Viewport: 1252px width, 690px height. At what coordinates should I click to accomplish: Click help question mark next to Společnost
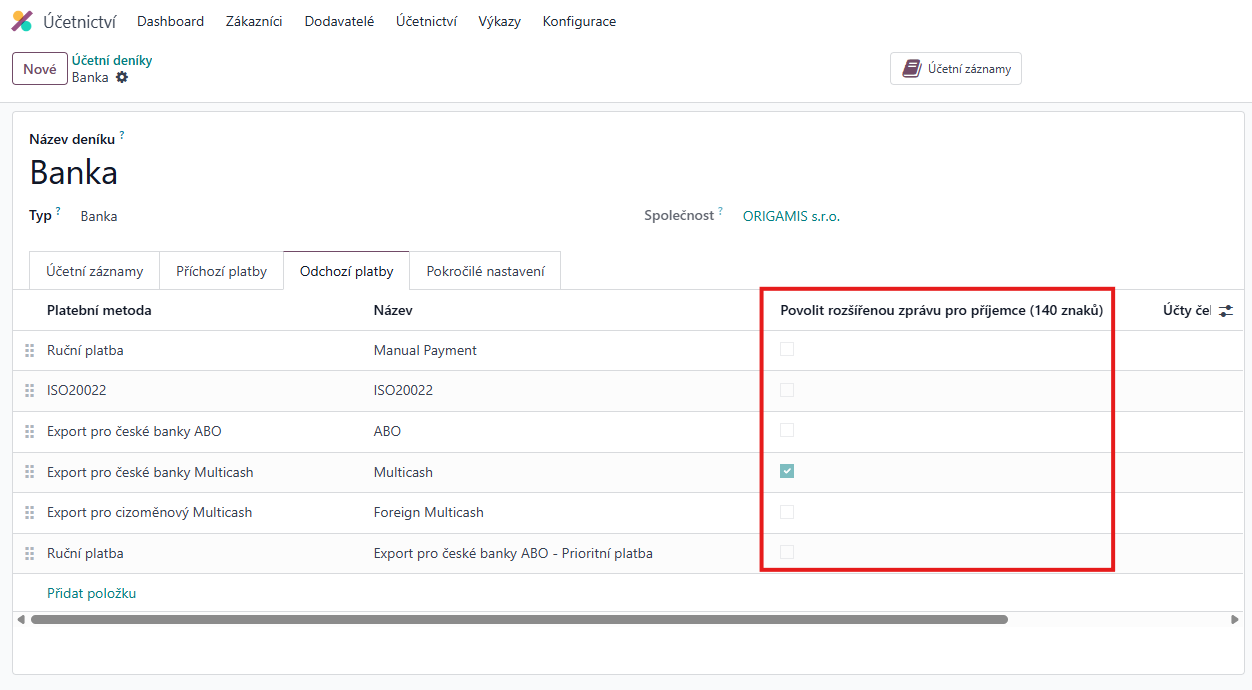[x=720, y=211]
